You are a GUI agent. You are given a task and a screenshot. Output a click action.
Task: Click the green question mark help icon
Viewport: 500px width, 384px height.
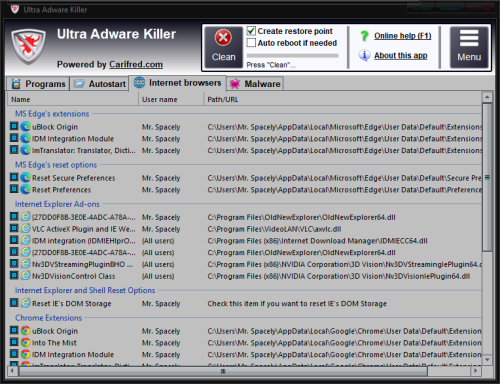(x=364, y=36)
